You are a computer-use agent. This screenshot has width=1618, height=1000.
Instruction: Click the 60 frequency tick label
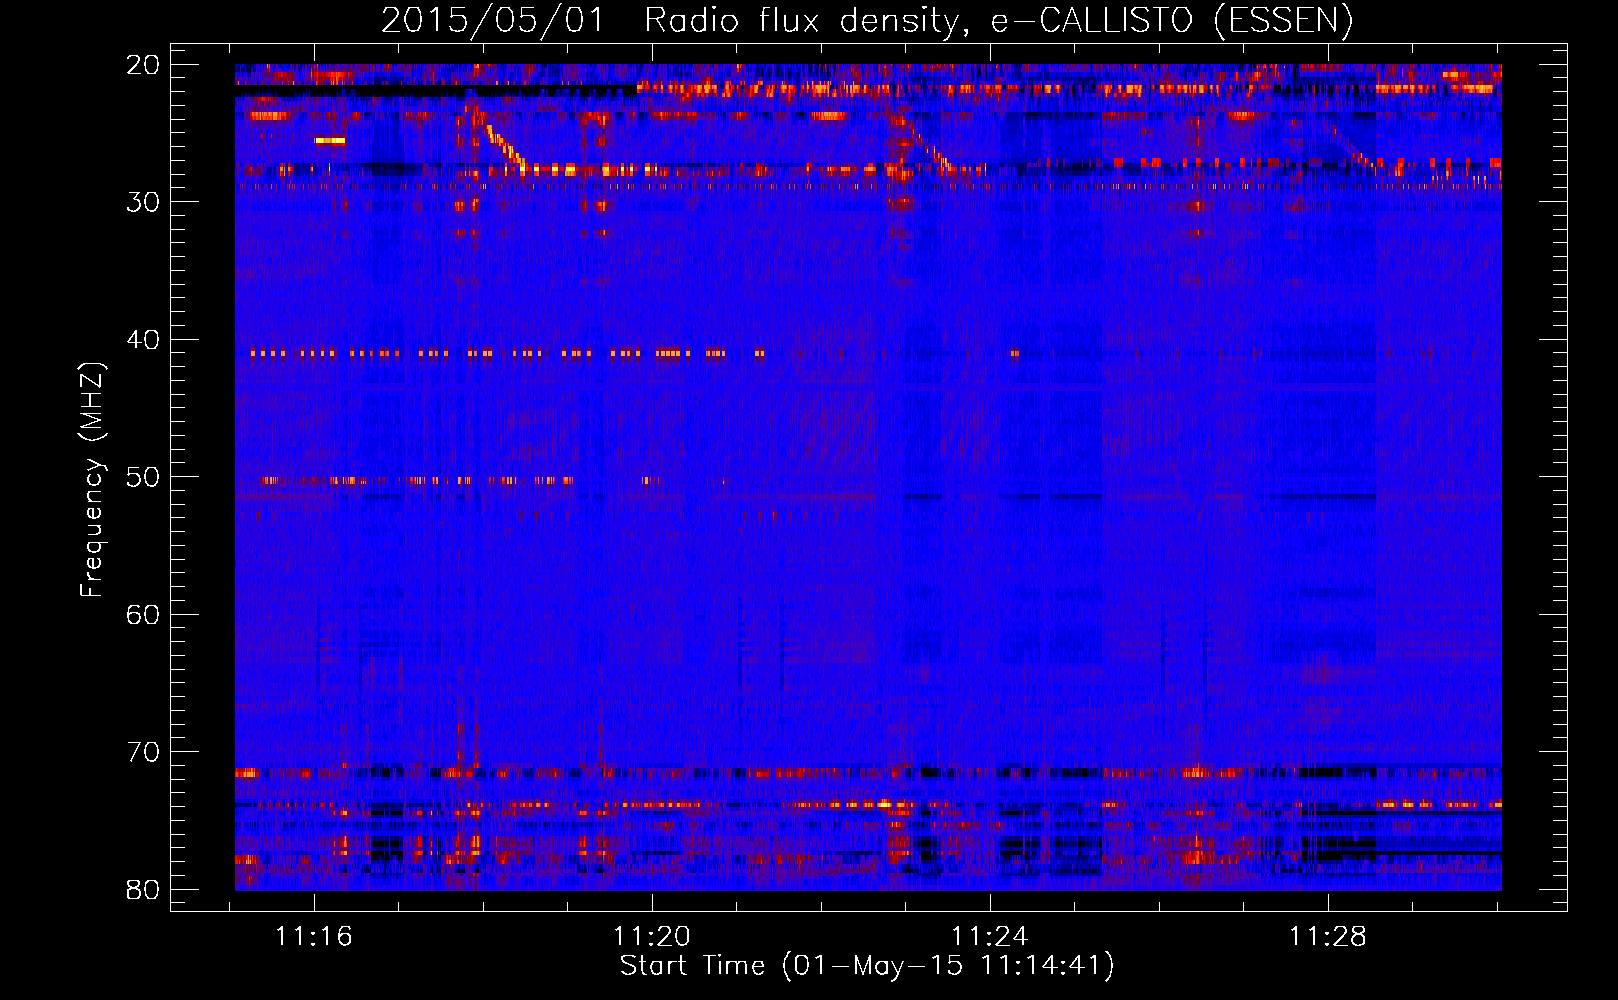click(x=143, y=614)
